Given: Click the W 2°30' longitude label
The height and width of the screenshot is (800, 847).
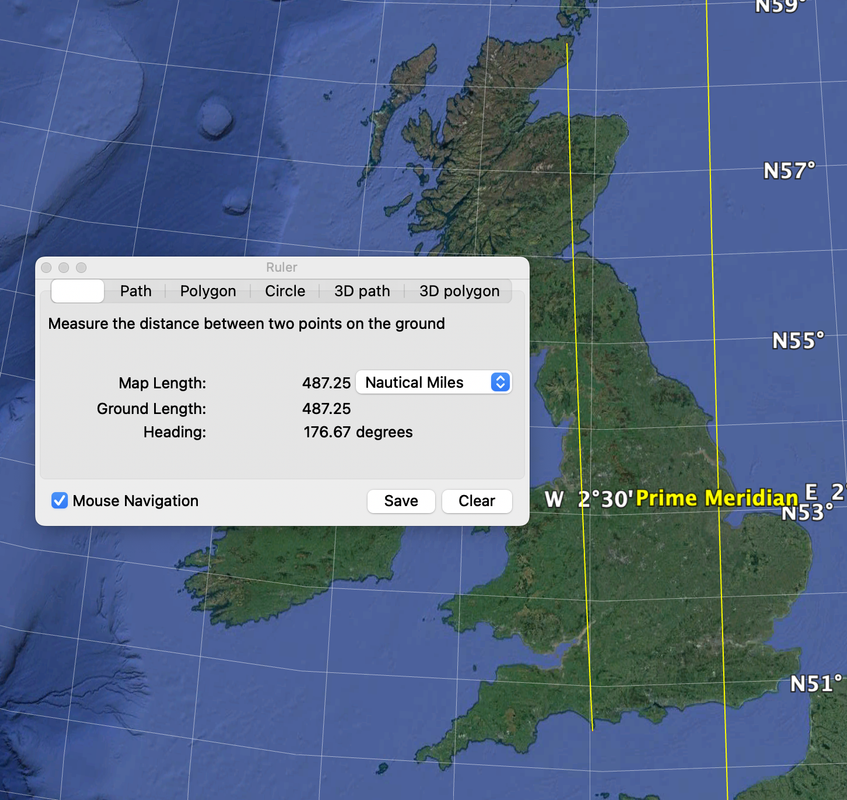Looking at the screenshot, I should coord(588,499).
